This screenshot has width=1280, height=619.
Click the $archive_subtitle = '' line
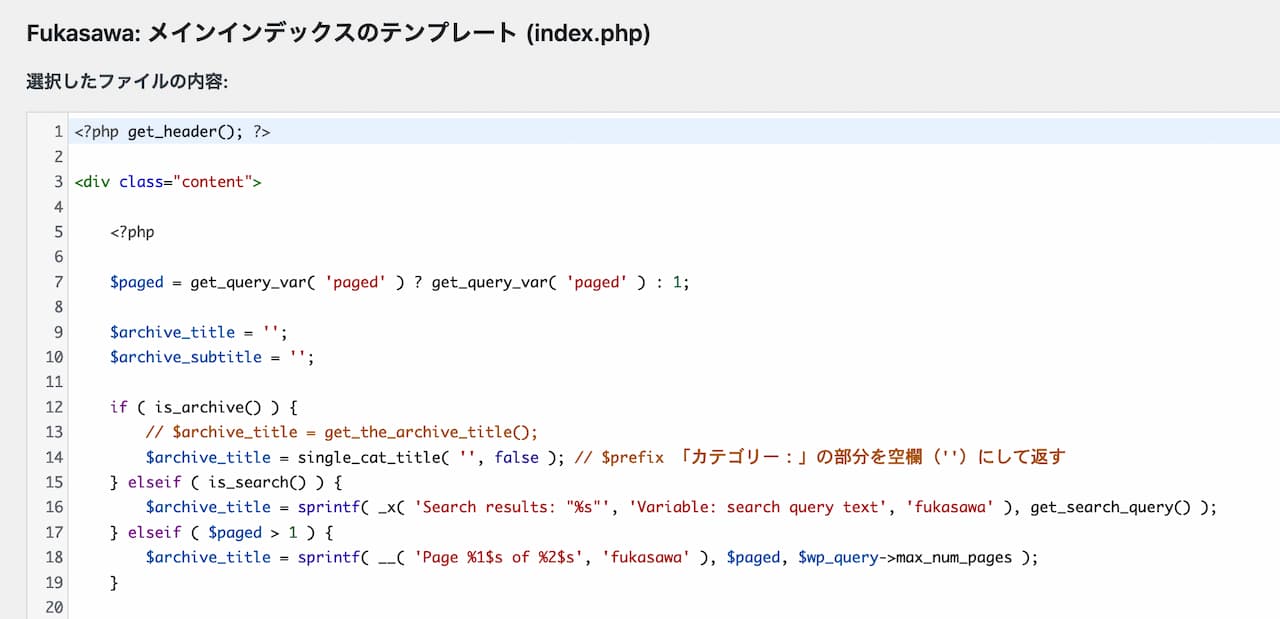pos(213,356)
